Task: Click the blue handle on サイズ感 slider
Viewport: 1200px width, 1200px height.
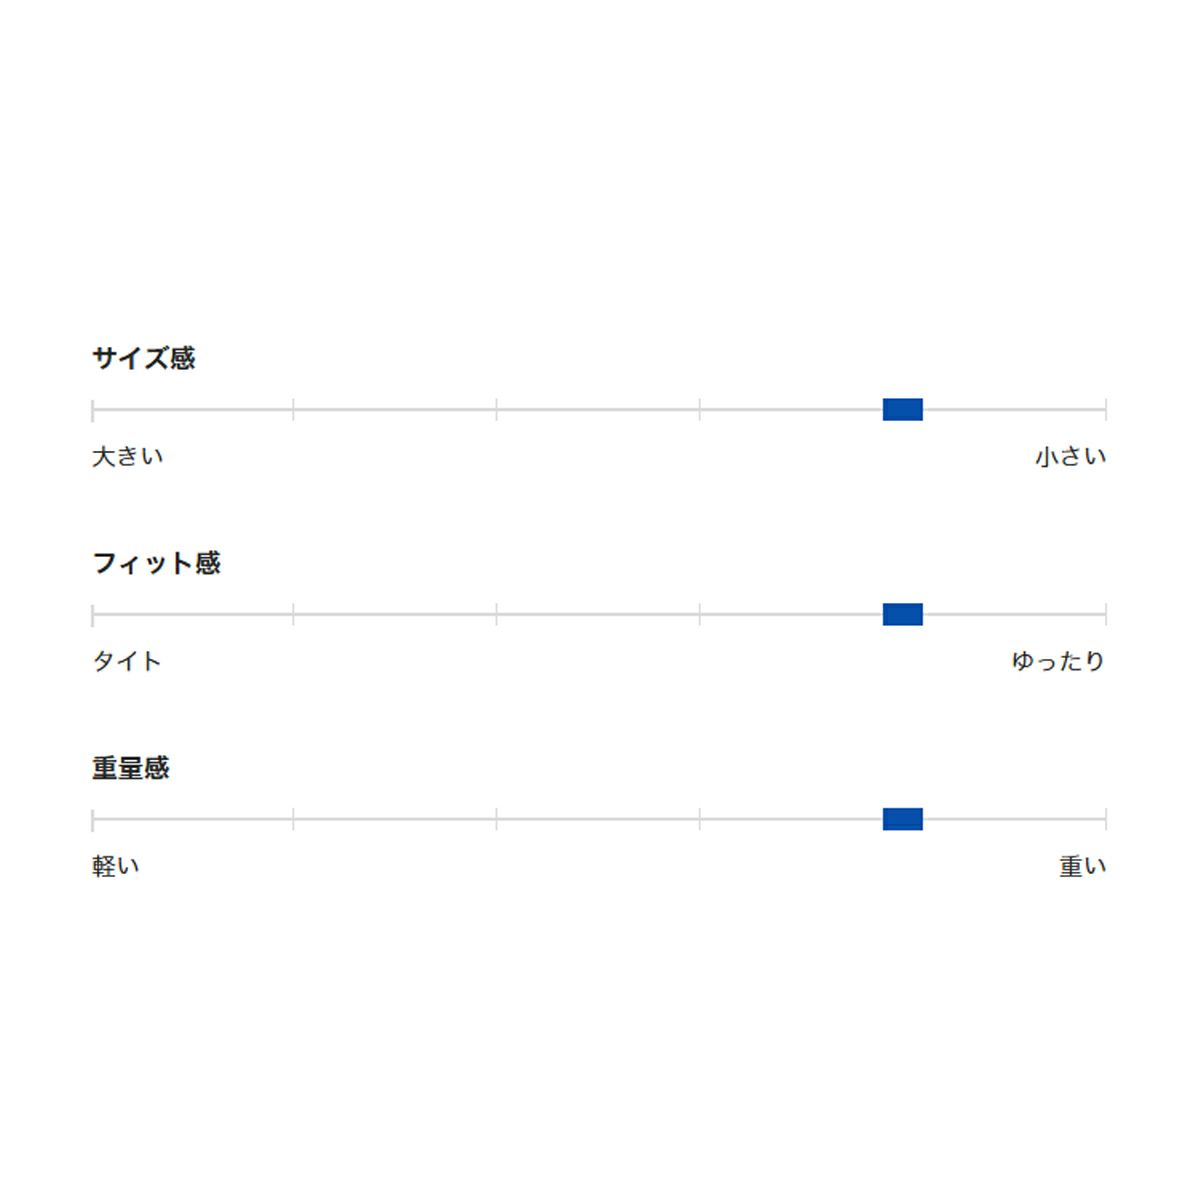Action: 902,410
